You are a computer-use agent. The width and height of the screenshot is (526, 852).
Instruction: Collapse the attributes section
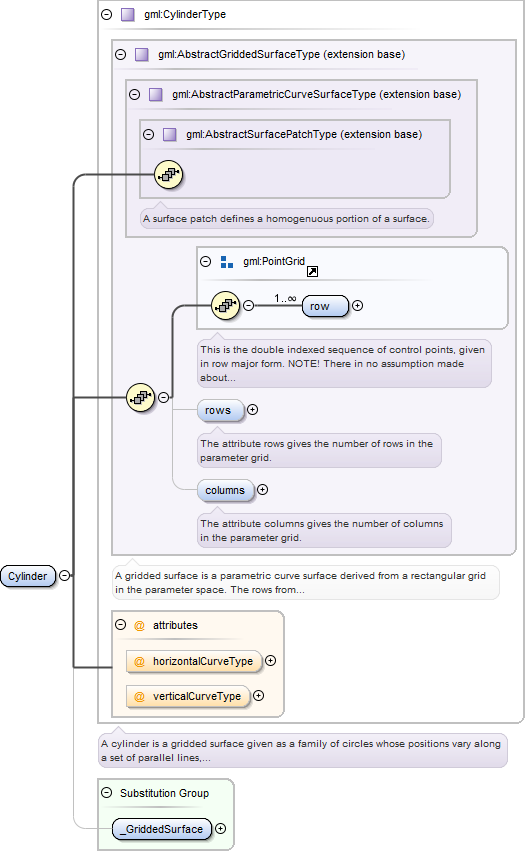tap(121, 625)
